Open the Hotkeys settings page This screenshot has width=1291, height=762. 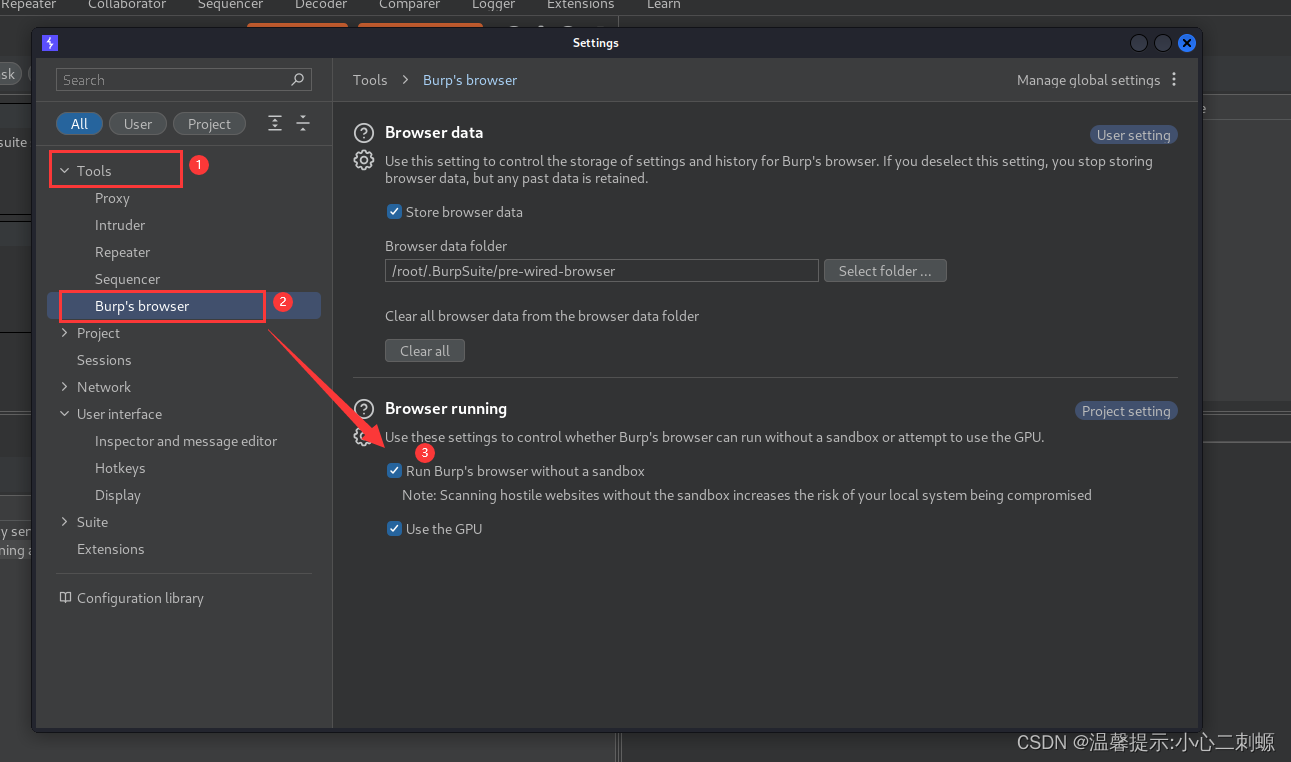[120, 468]
